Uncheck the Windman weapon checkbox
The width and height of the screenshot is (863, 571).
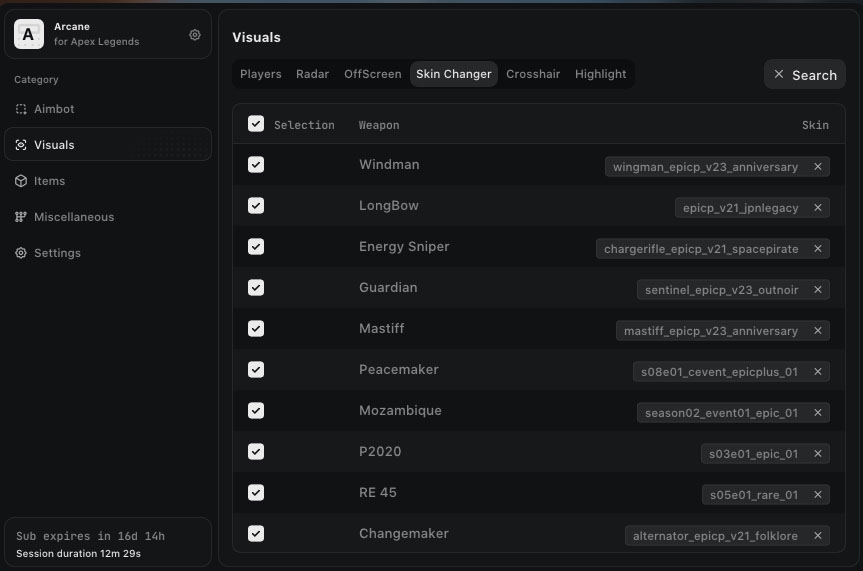pyautogui.click(x=256, y=165)
